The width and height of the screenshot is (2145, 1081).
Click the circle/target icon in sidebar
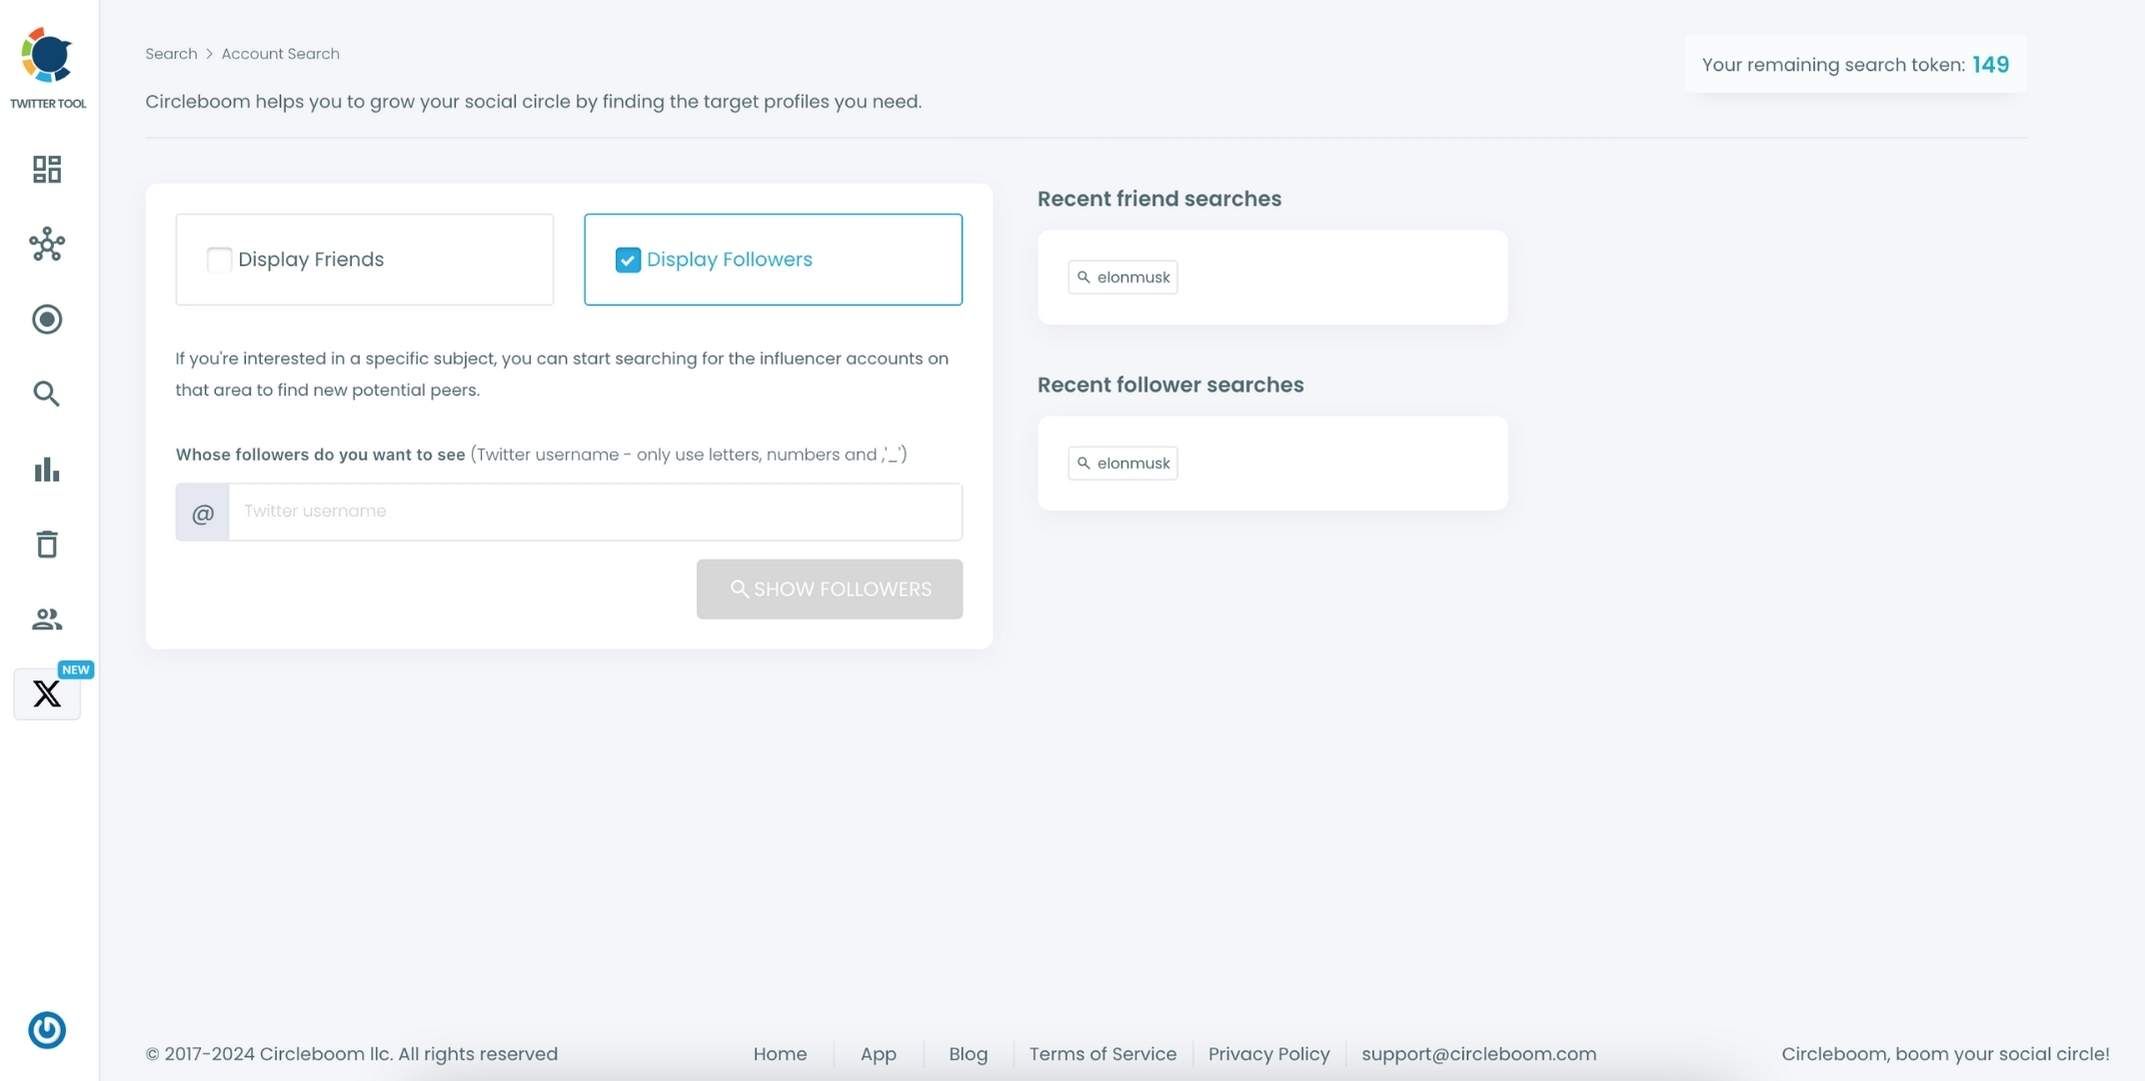point(47,319)
